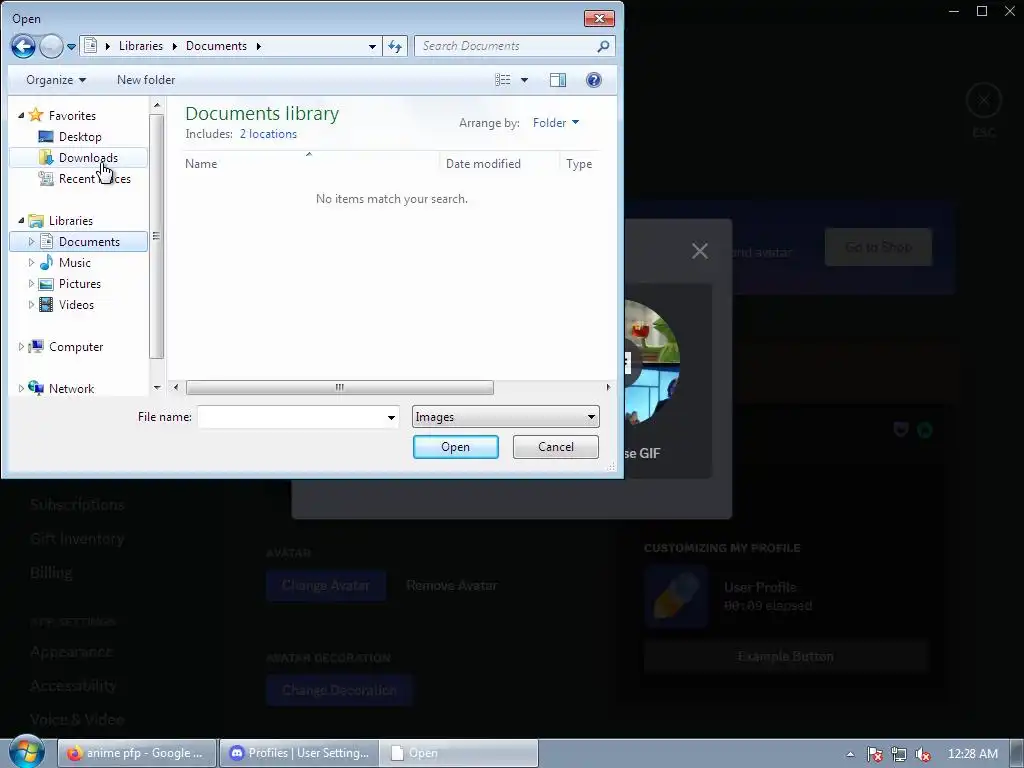Click the Action Center flag tray icon
Screen dimensions: 1024x768
pos(874,754)
